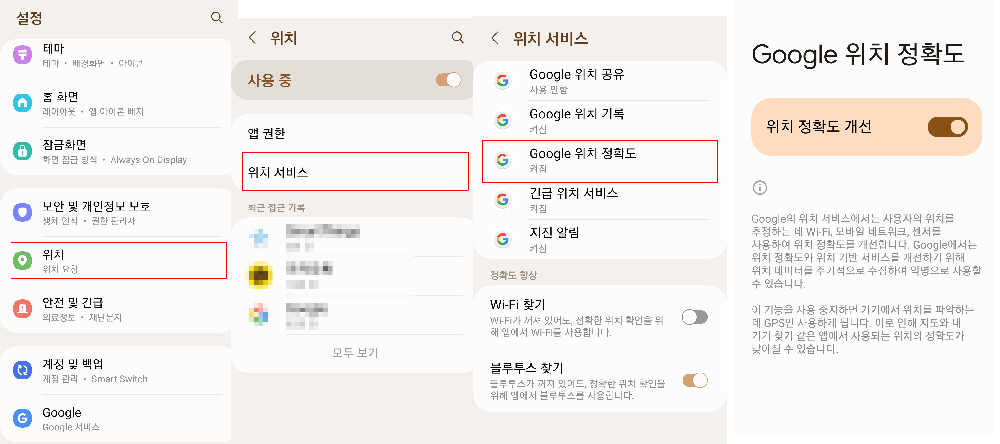Open Google 위치 기록
The image size is (1000, 444).
coord(599,121)
